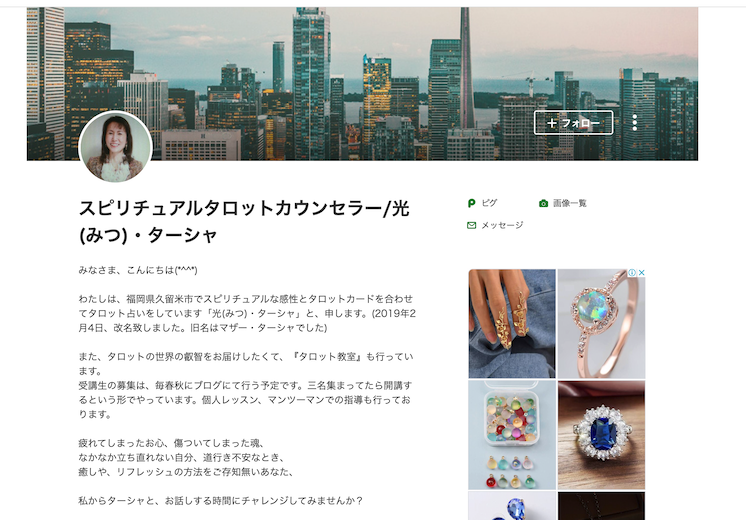Open the three-dot more options menu

[x=635, y=123]
